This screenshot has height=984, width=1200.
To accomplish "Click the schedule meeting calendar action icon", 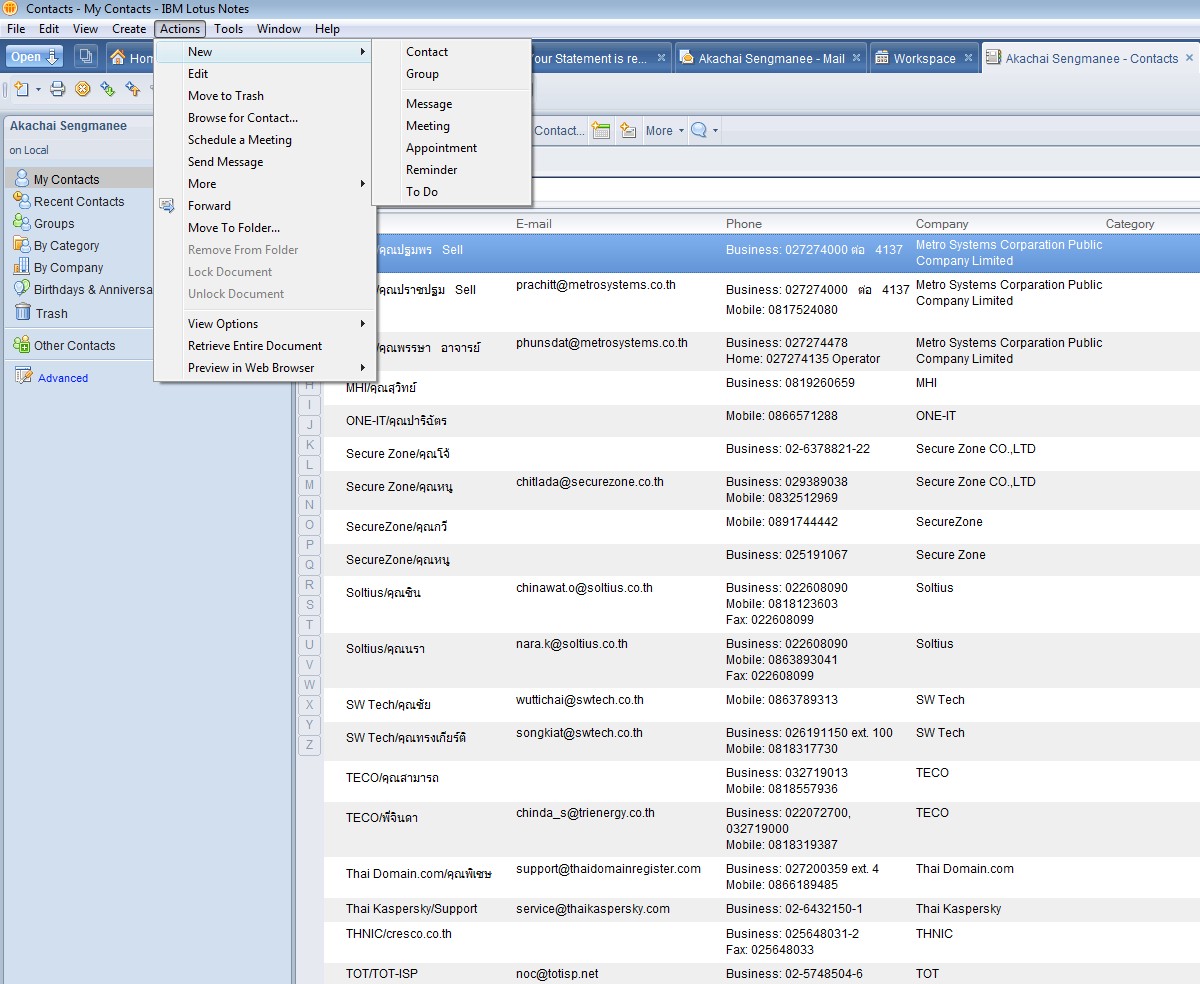I will (601, 130).
